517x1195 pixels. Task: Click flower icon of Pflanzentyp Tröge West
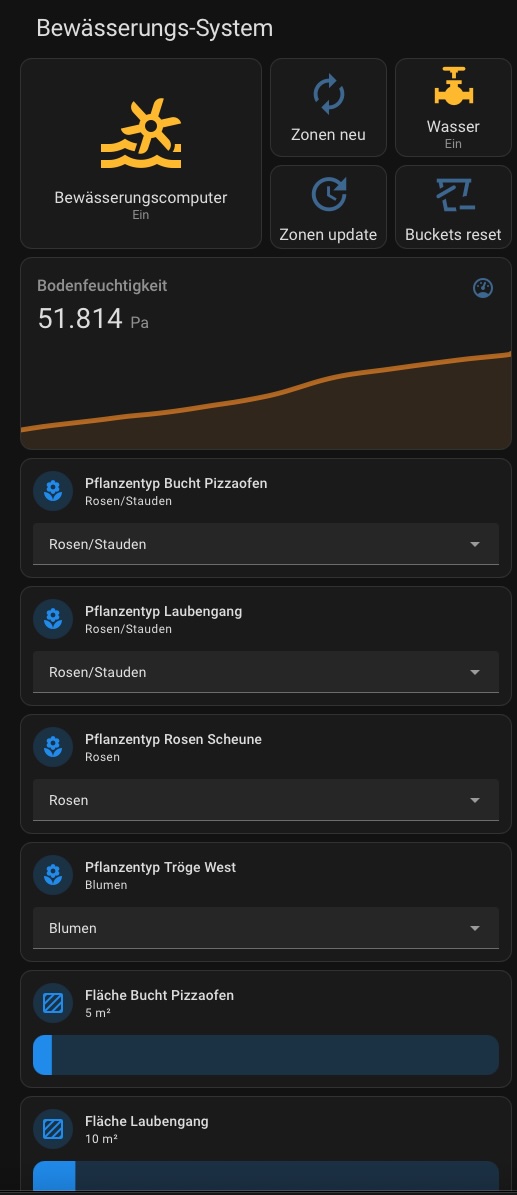[53, 876]
